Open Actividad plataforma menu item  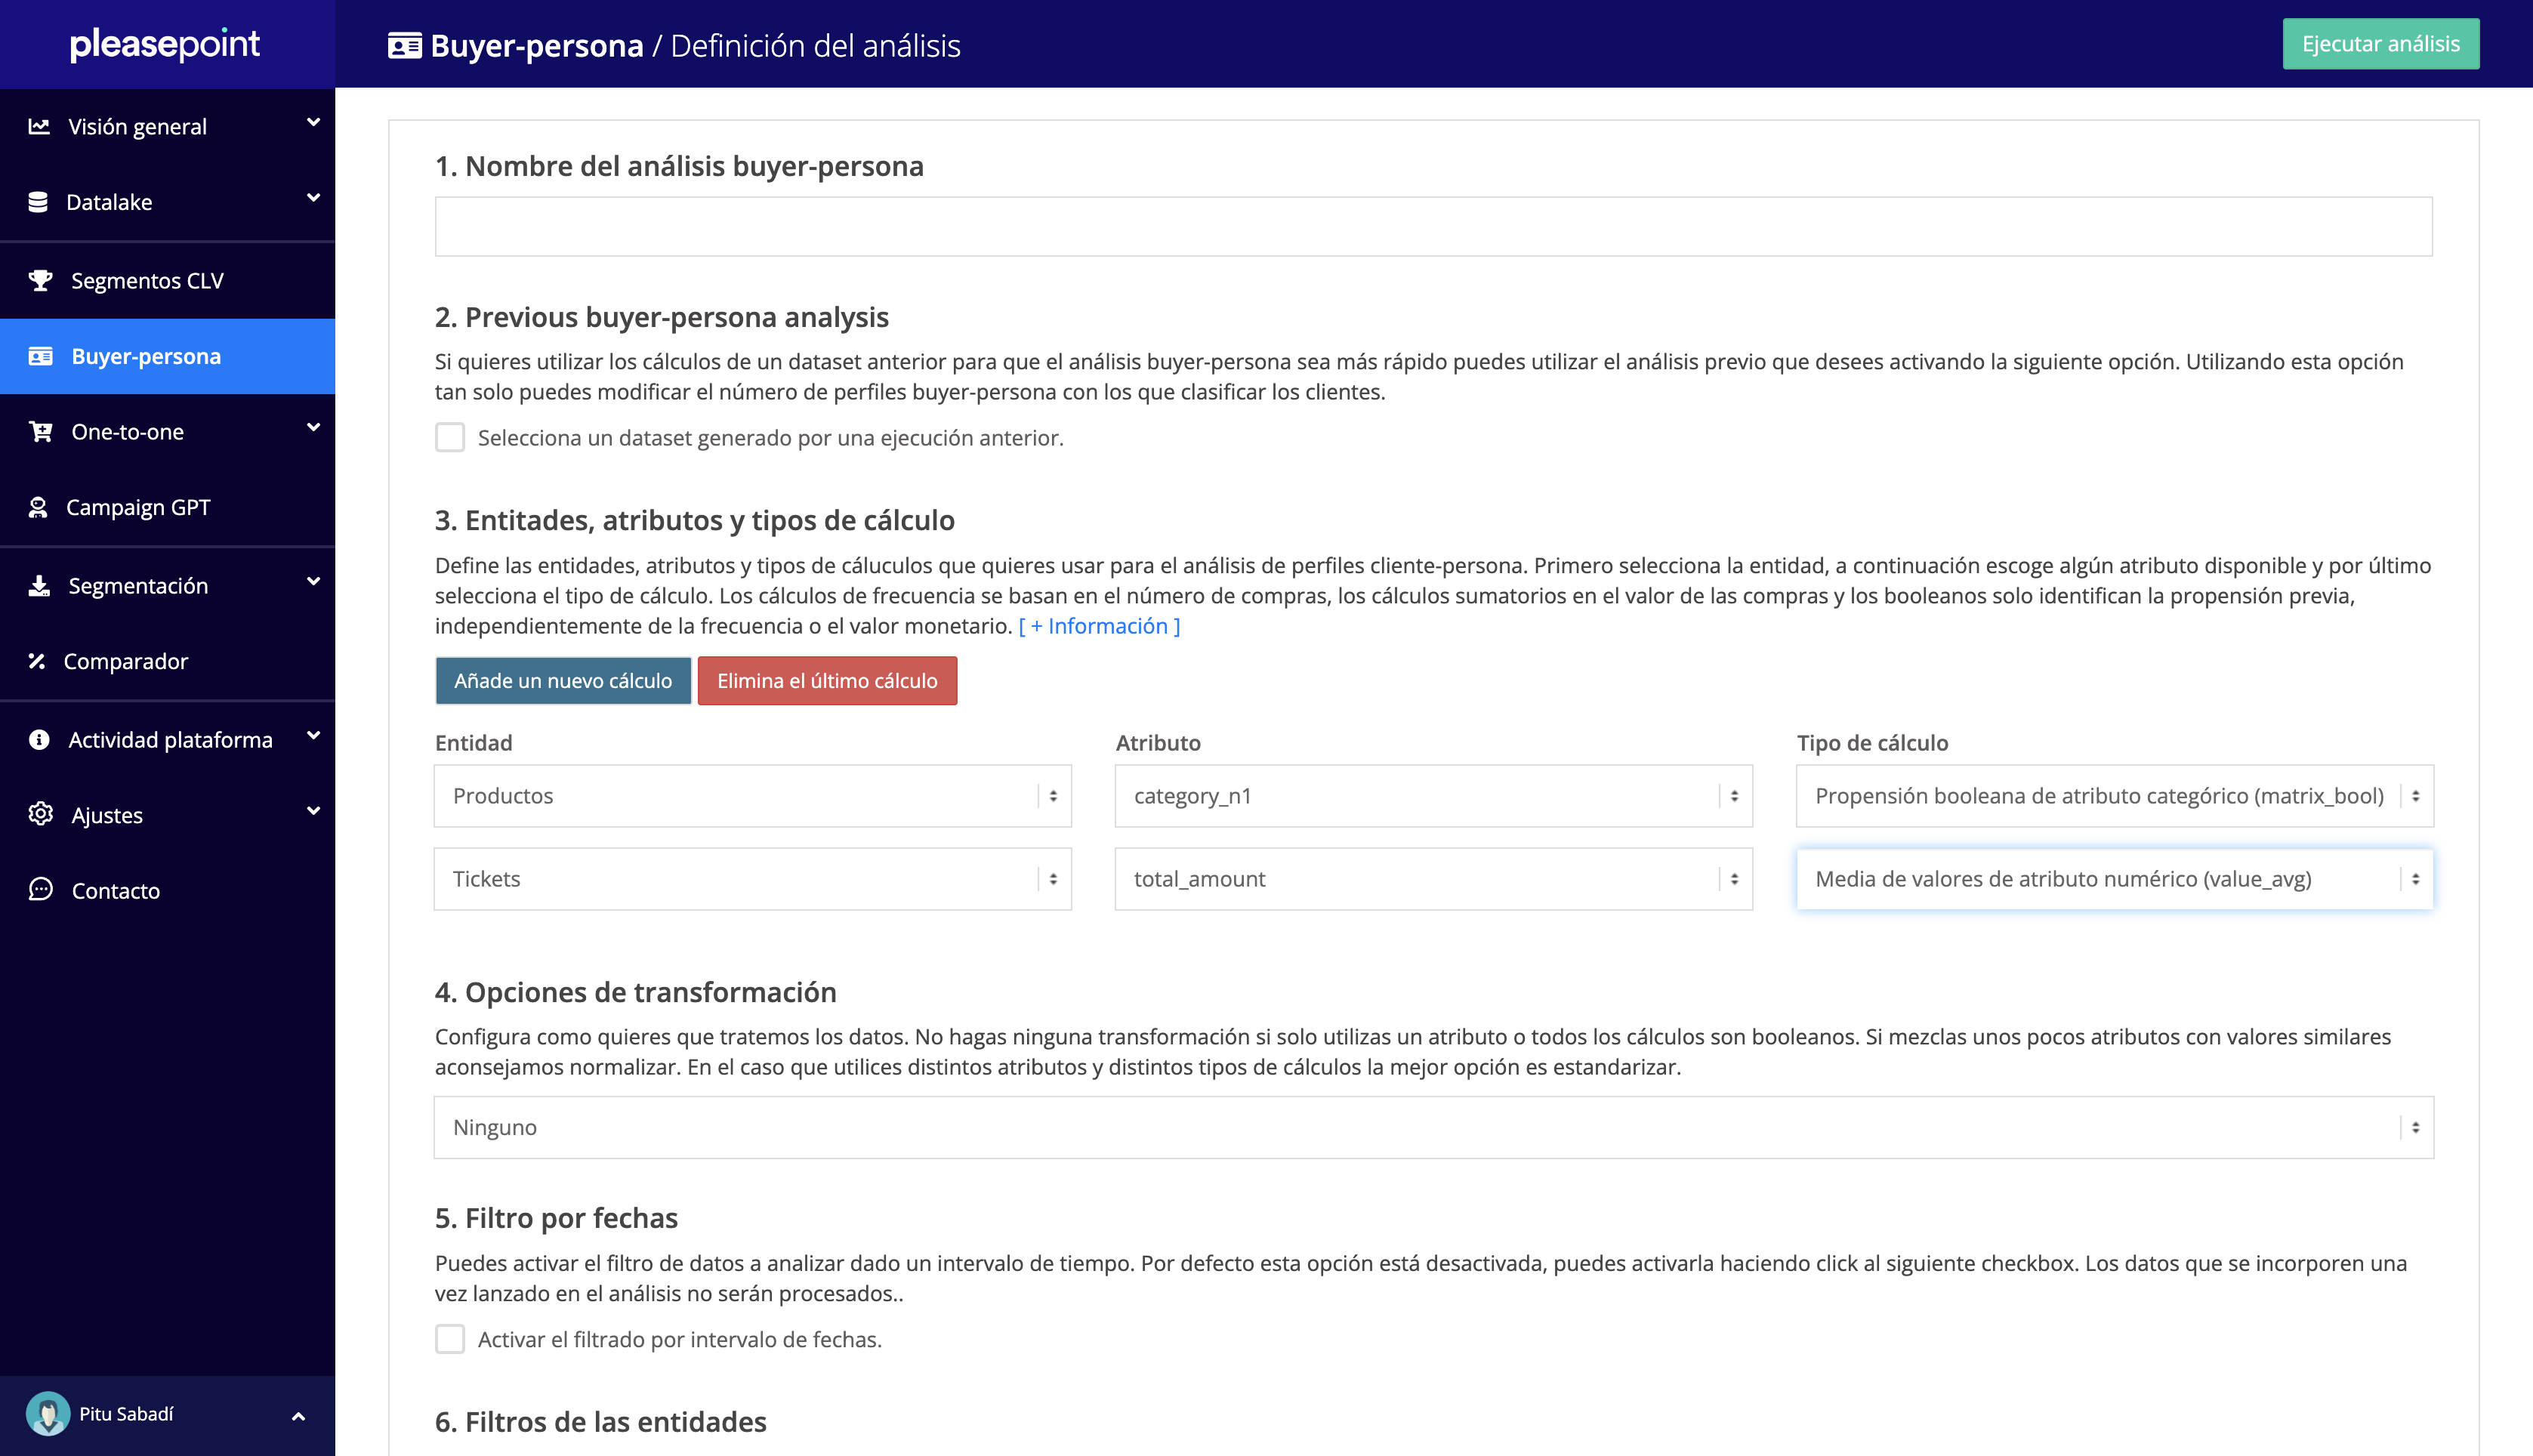tap(170, 740)
